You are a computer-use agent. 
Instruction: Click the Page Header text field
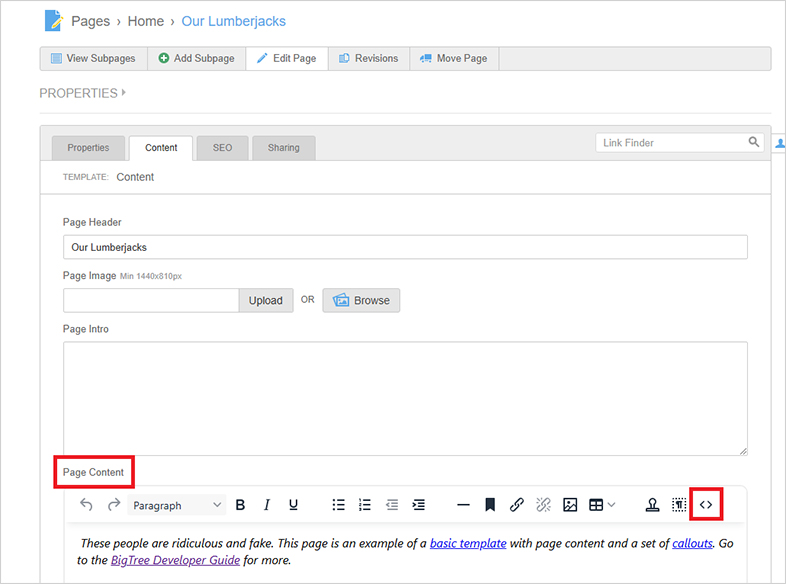pyautogui.click(x=405, y=247)
